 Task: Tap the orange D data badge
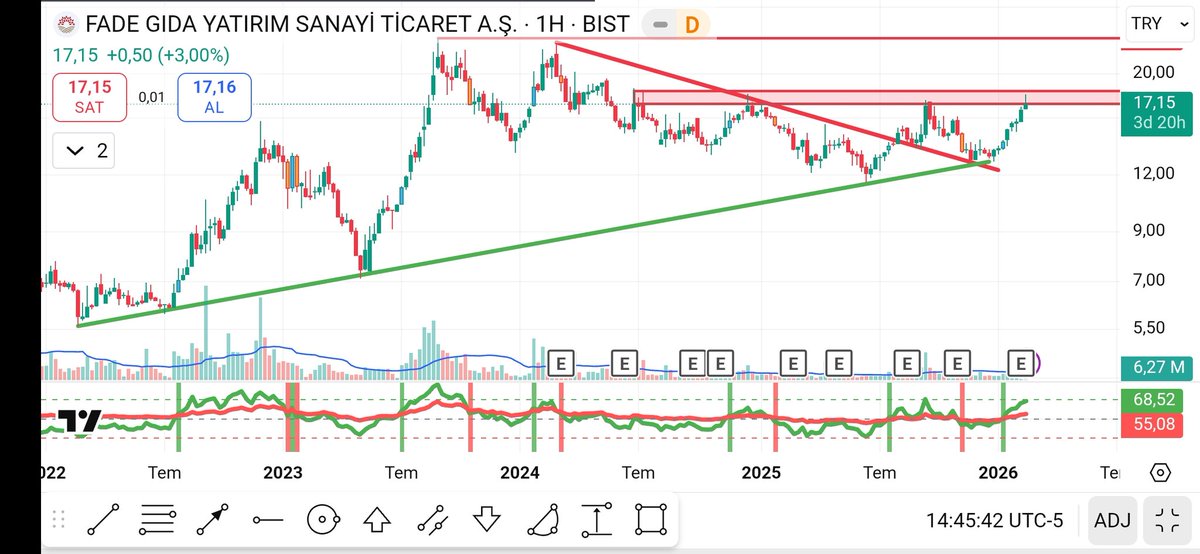tap(691, 24)
